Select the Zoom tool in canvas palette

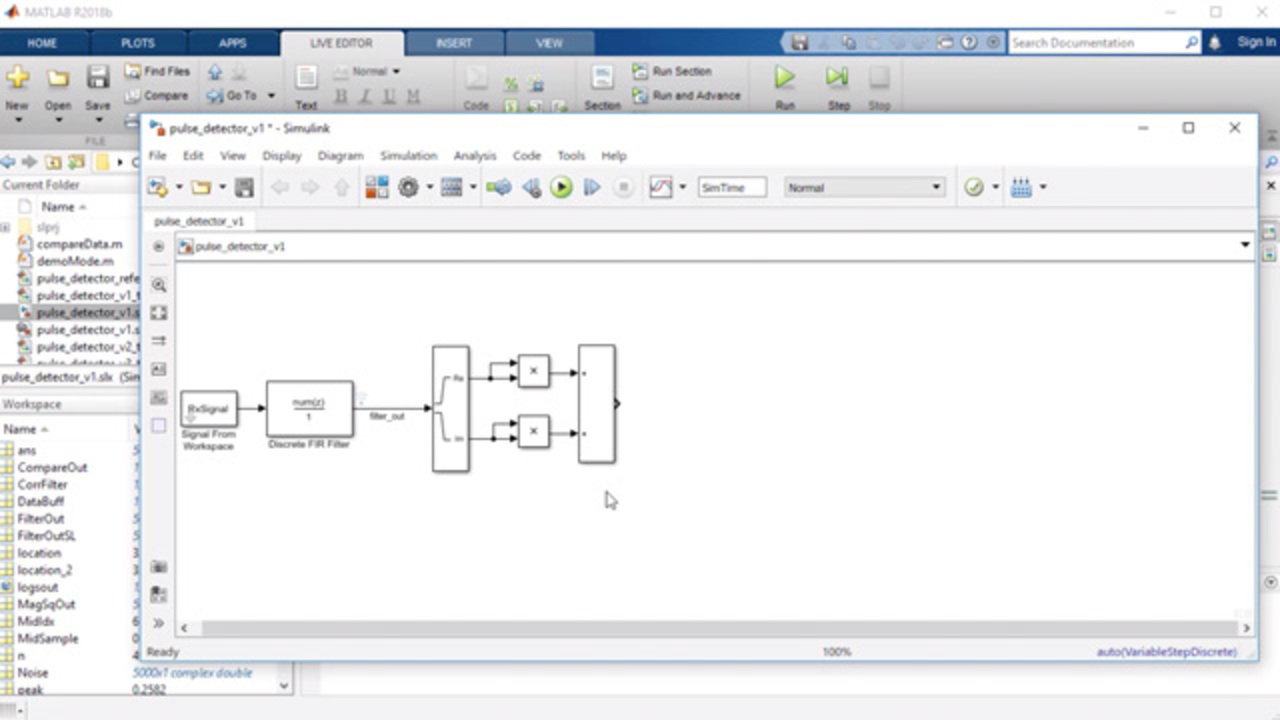click(159, 285)
